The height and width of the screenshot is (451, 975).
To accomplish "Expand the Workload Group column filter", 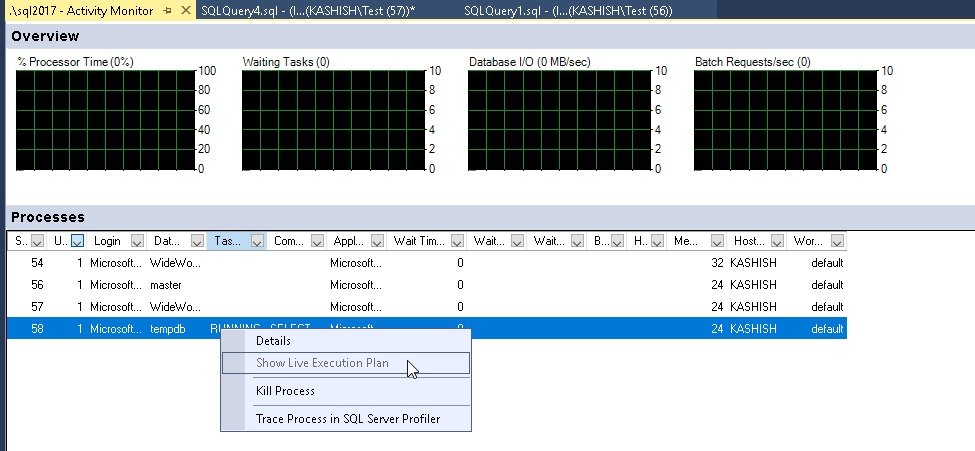I will click(837, 241).
